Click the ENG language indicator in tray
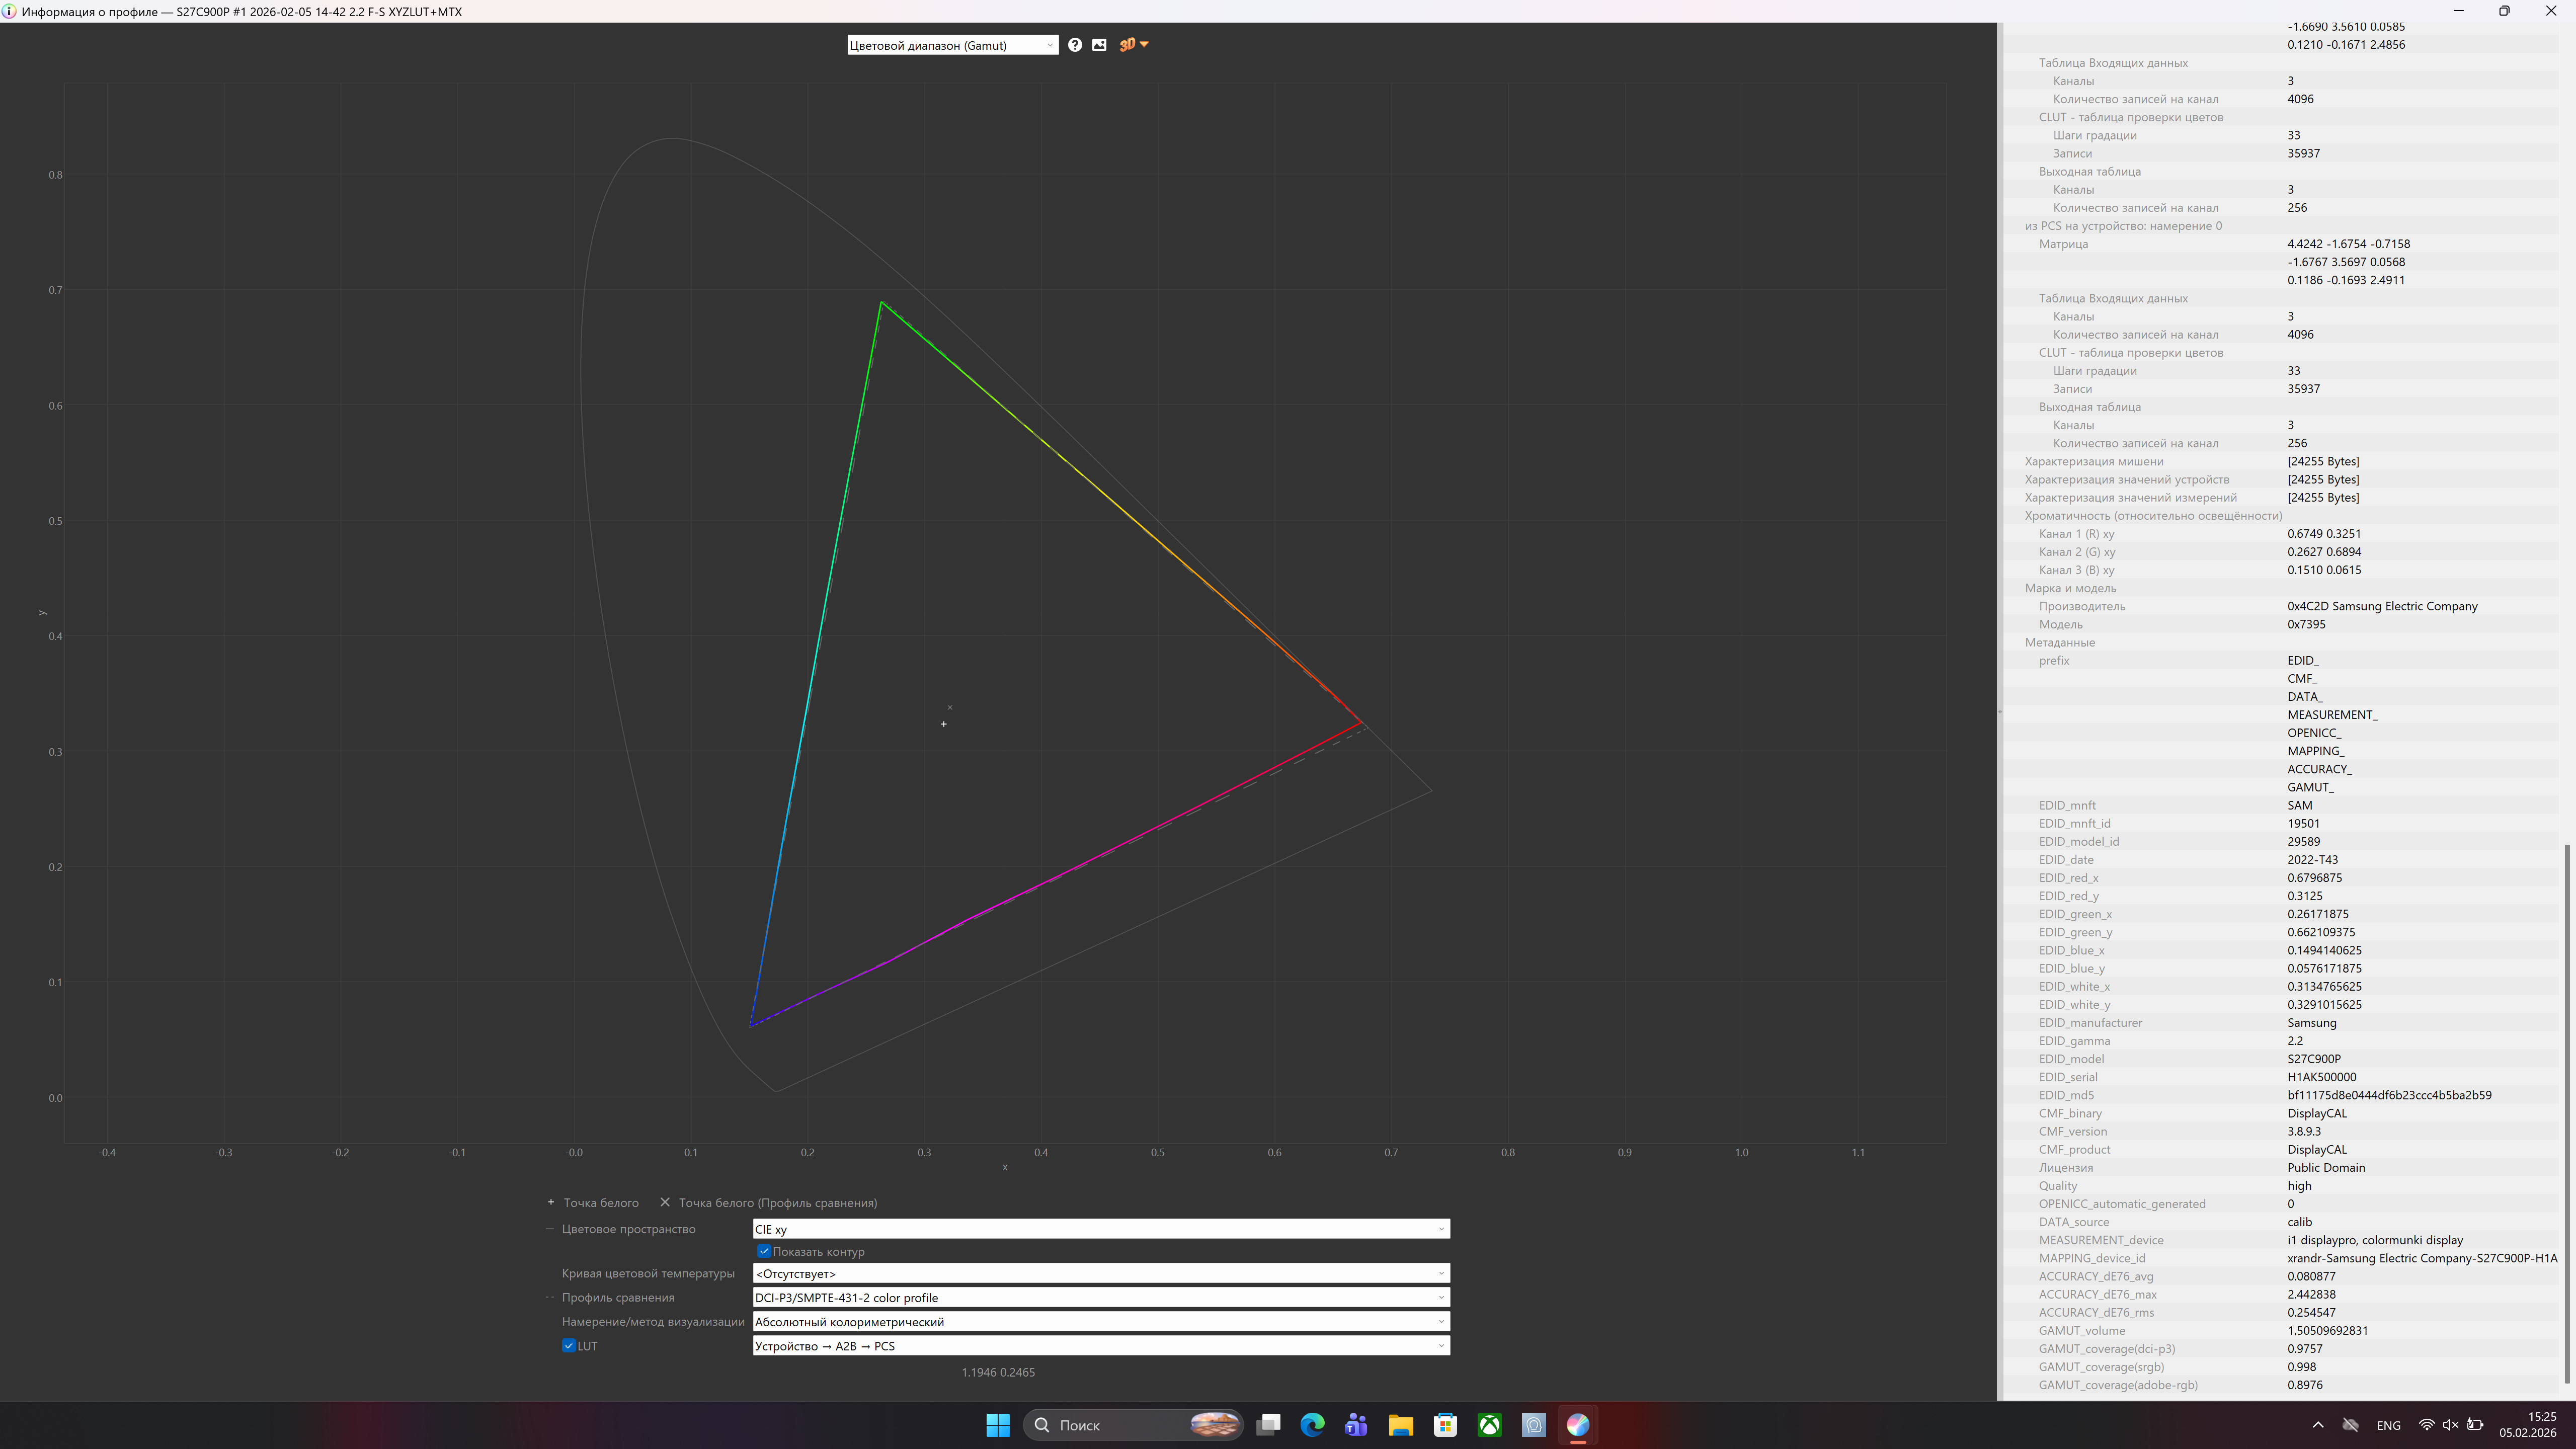Image resolution: width=2576 pixels, height=1449 pixels. [x=2388, y=1426]
